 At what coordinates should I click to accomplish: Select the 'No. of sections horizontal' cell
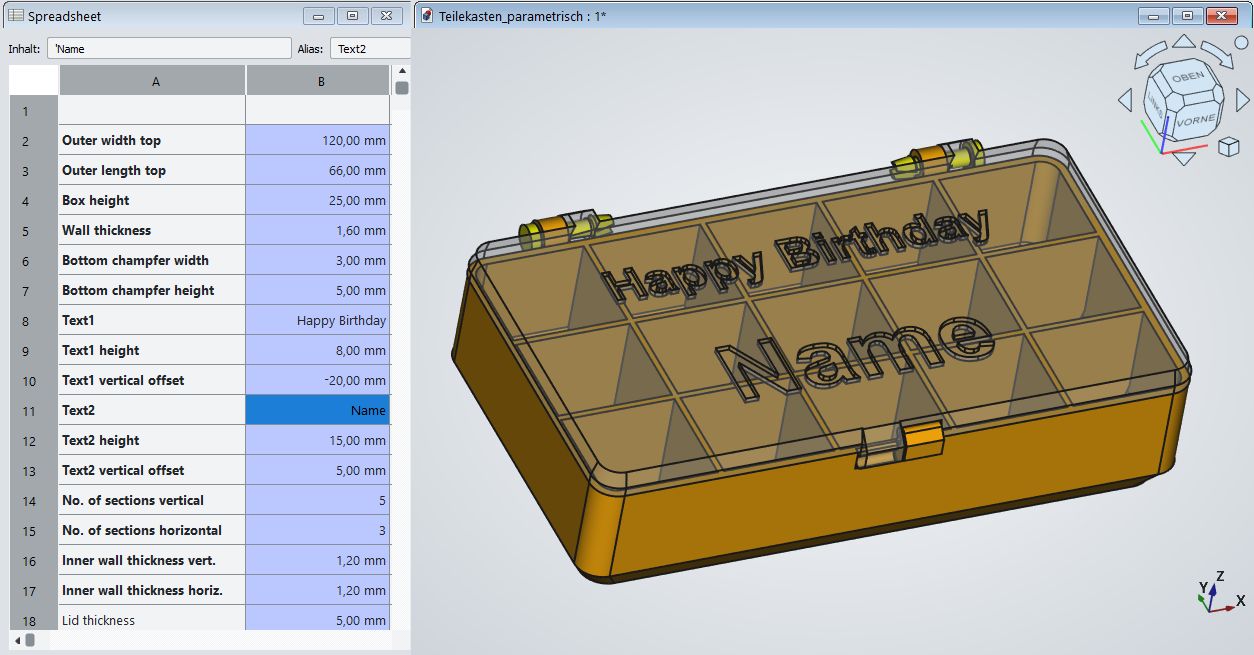[152, 530]
